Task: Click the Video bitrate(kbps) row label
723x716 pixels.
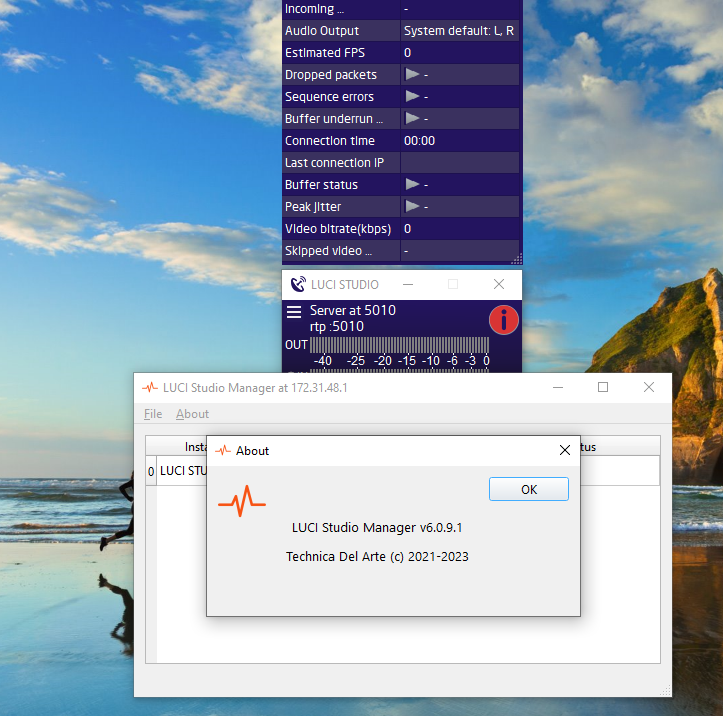Action: click(338, 229)
